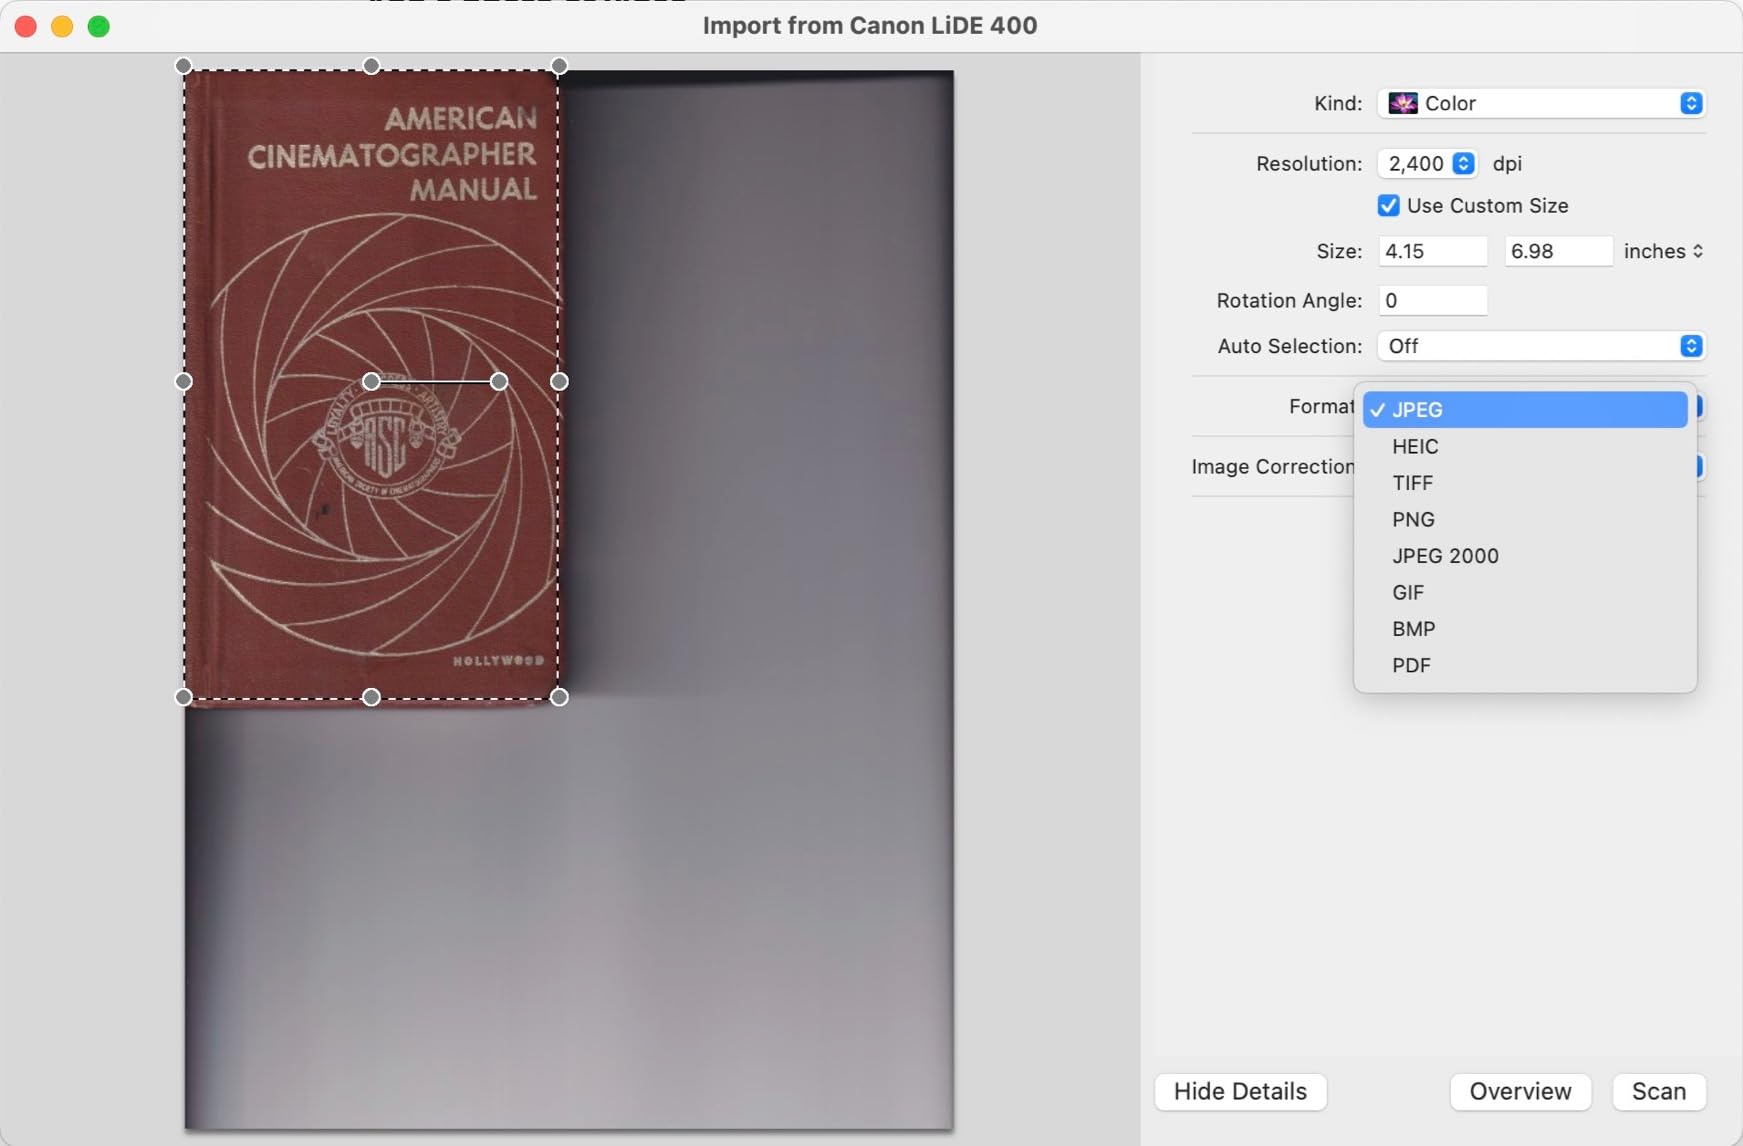
Task: Click the top-left selection corner handle
Action: (183, 66)
